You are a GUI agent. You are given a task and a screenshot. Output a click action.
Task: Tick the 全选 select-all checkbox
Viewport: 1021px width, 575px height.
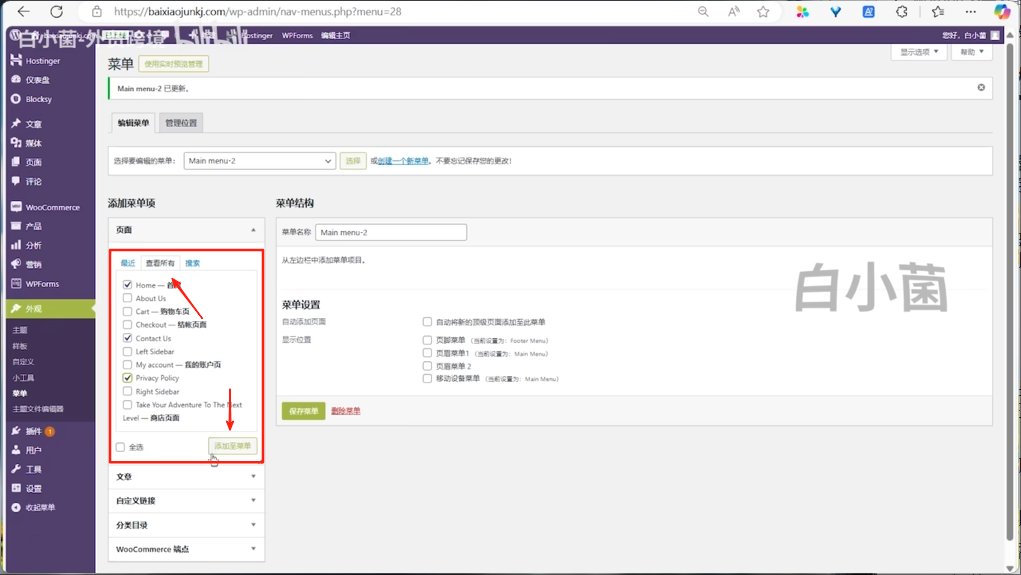point(120,447)
